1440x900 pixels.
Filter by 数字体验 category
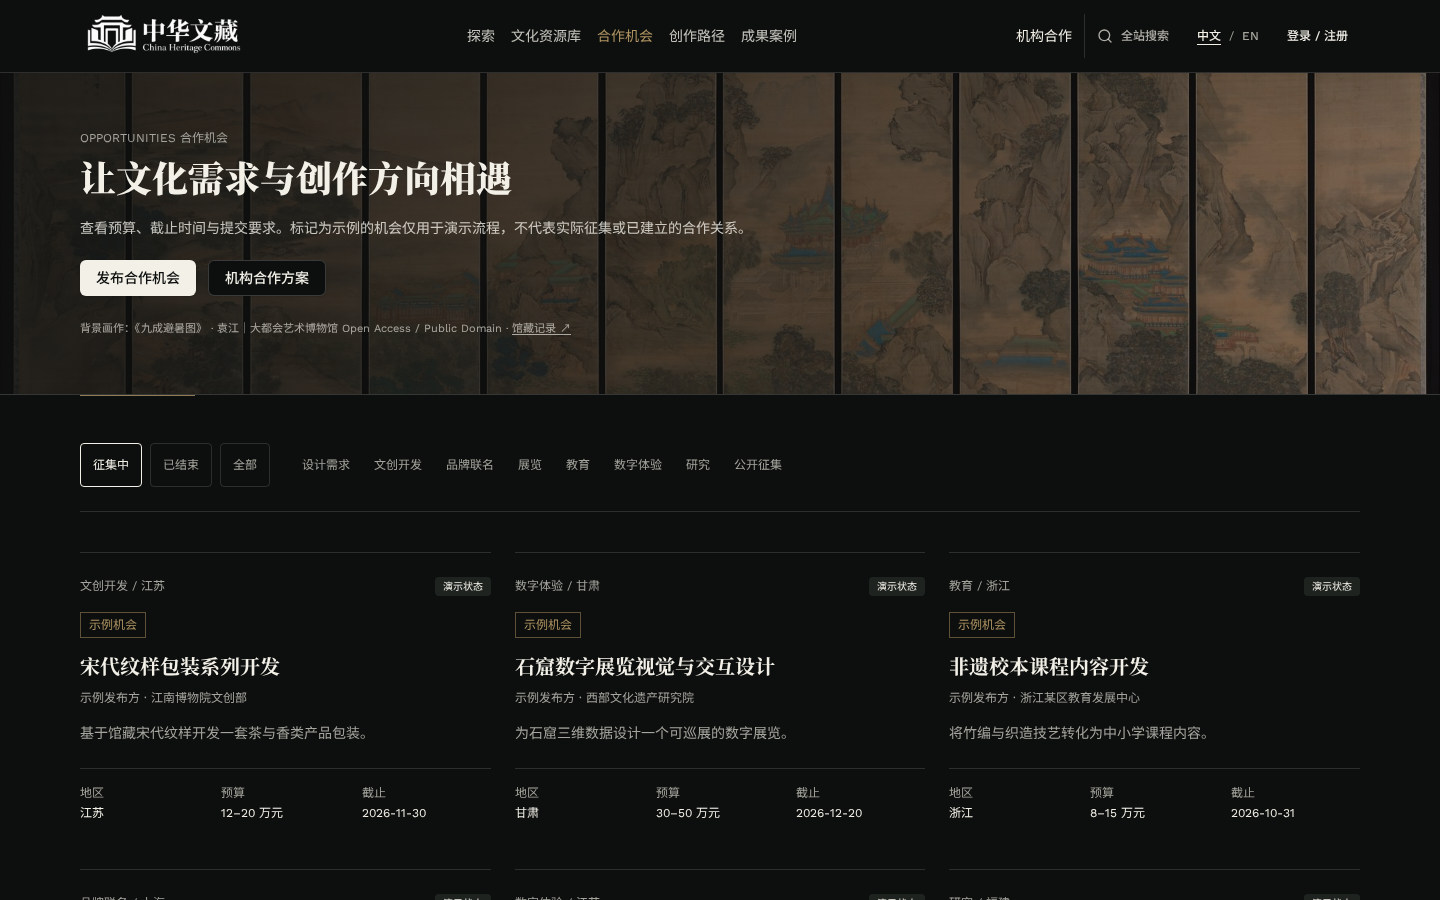[638, 465]
